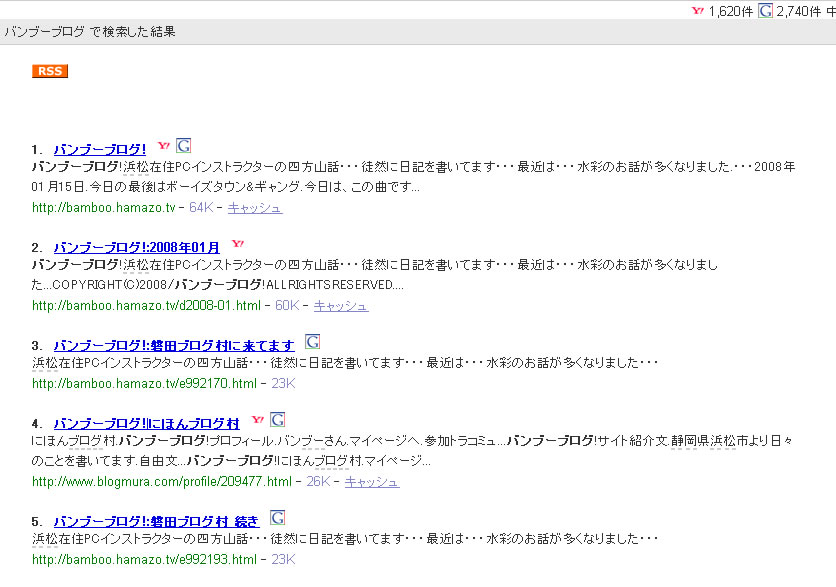Click the Yahoo icon beside the 1,620件 count
Screen dimensions: 836x587
click(697, 11)
